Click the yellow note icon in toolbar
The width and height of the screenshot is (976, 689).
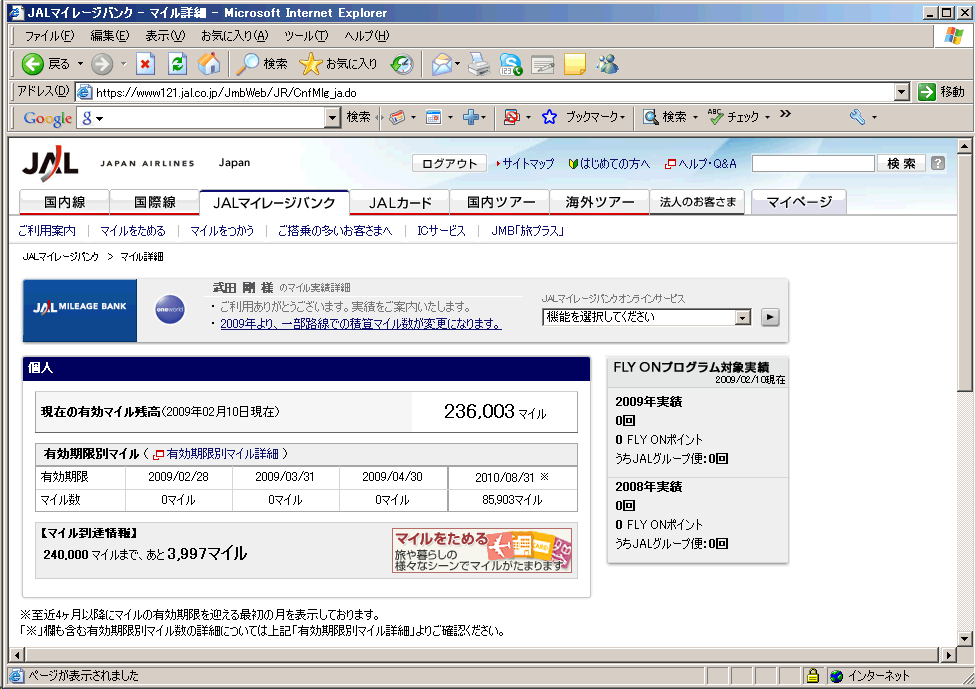(x=575, y=64)
